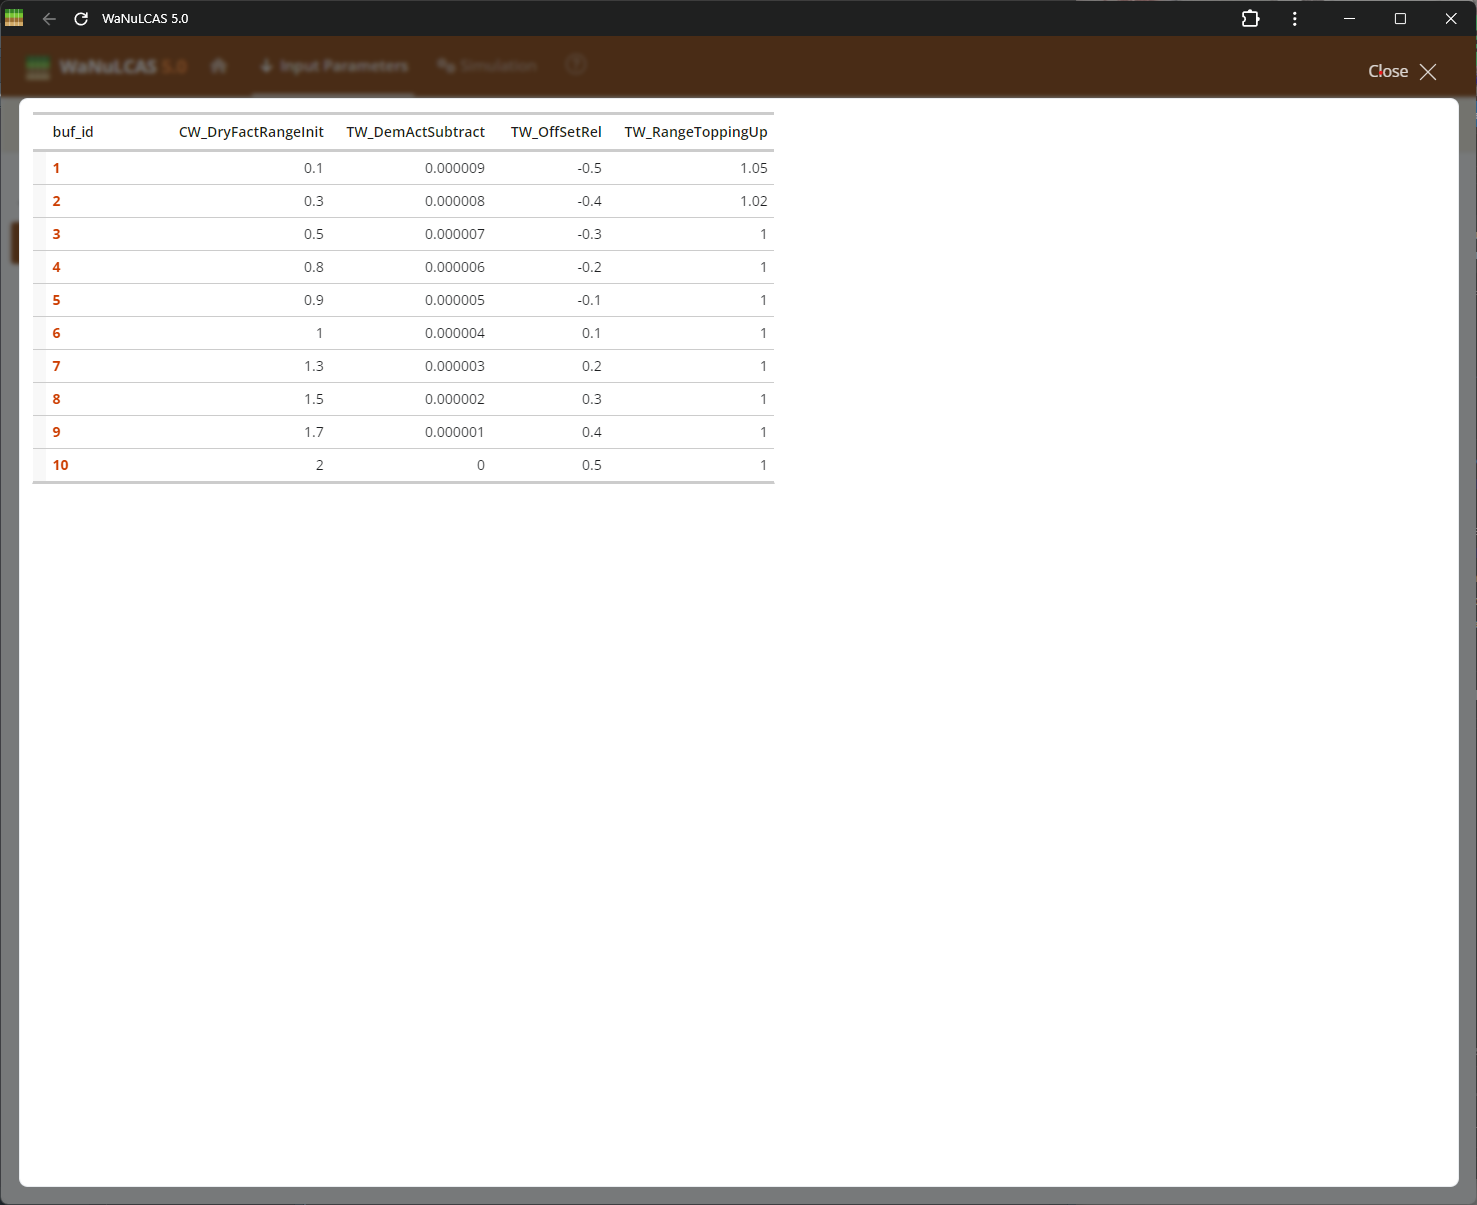Select row 10 in the table
The height and width of the screenshot is (1205, 1477).
point(60,464)
